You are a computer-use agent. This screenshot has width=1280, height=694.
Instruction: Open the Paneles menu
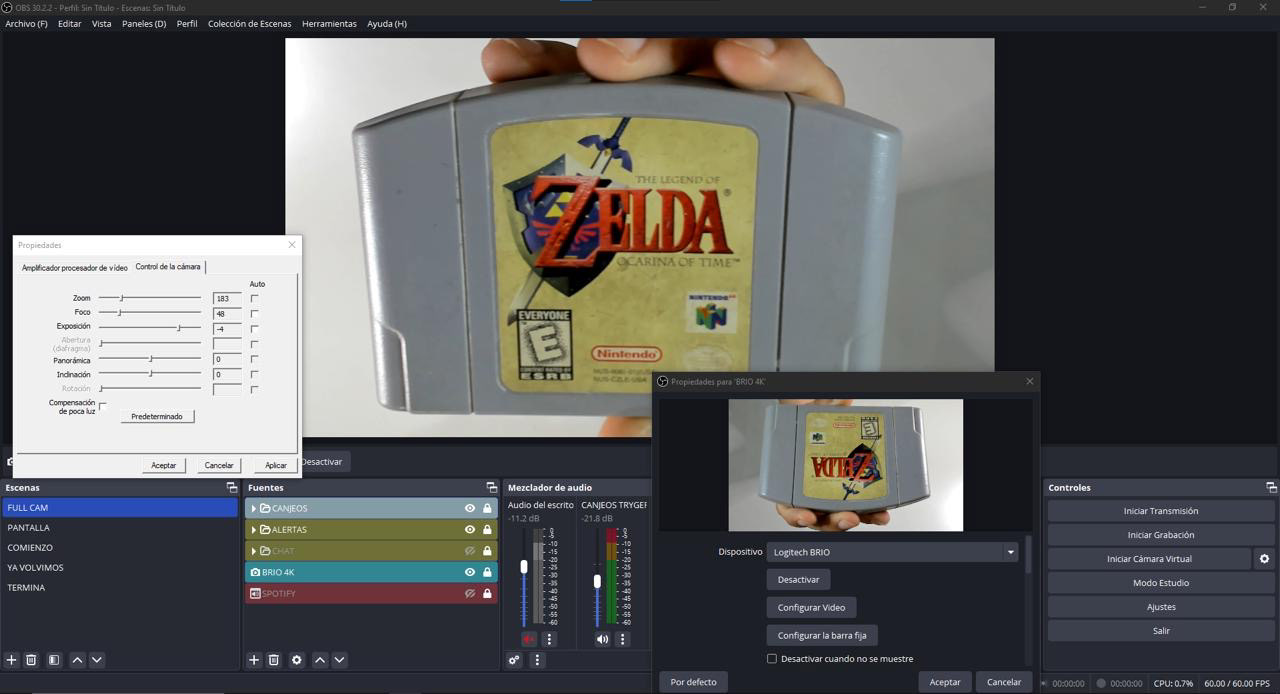point(144,23)
